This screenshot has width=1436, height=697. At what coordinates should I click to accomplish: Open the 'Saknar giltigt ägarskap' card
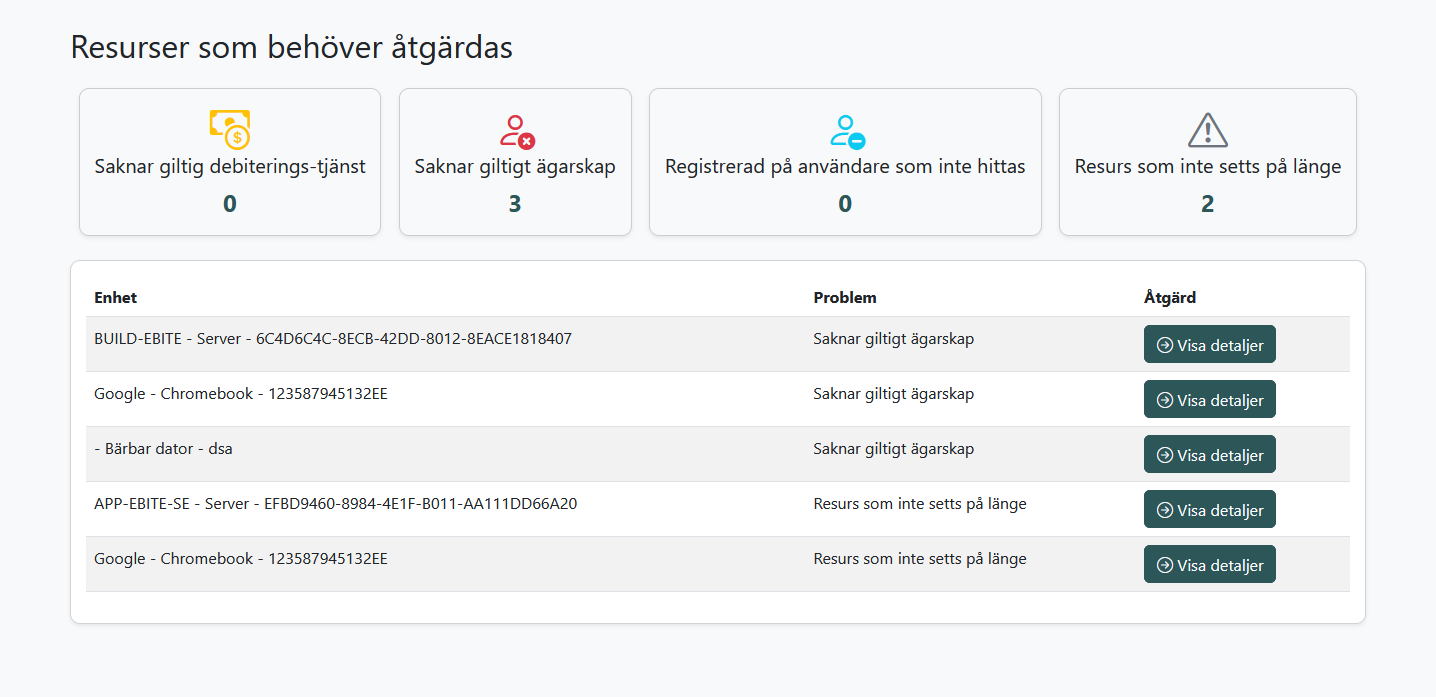[x=515, y=162]
